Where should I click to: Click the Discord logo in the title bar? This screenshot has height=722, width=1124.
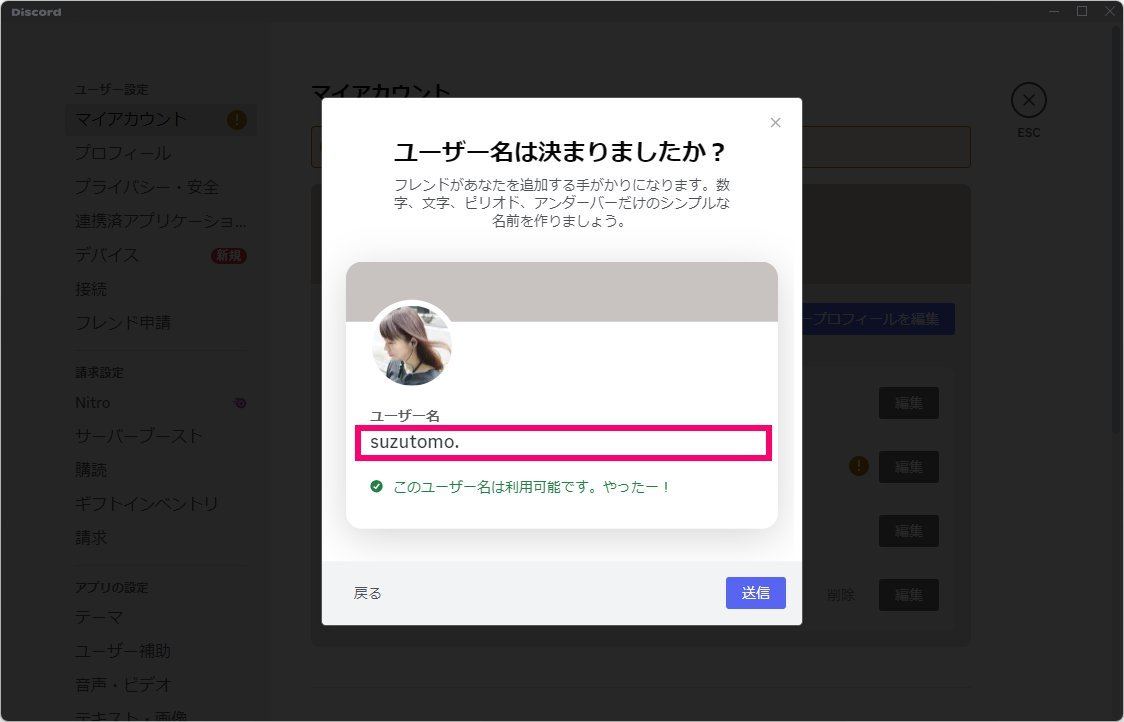34,11
